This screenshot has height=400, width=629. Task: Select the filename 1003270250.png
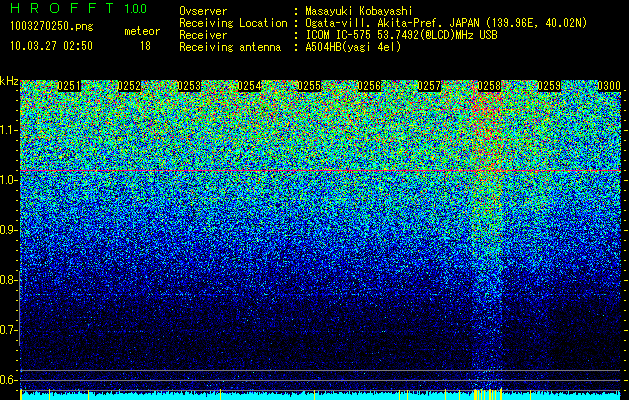click(x=52, y=26)
